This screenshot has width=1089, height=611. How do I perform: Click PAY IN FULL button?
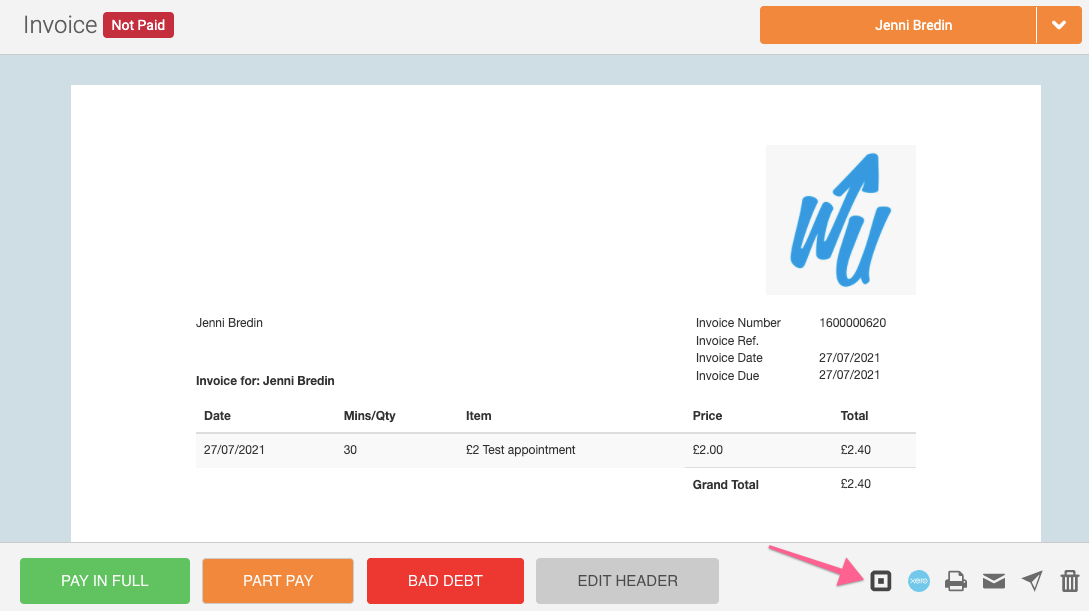pos(105,581)
